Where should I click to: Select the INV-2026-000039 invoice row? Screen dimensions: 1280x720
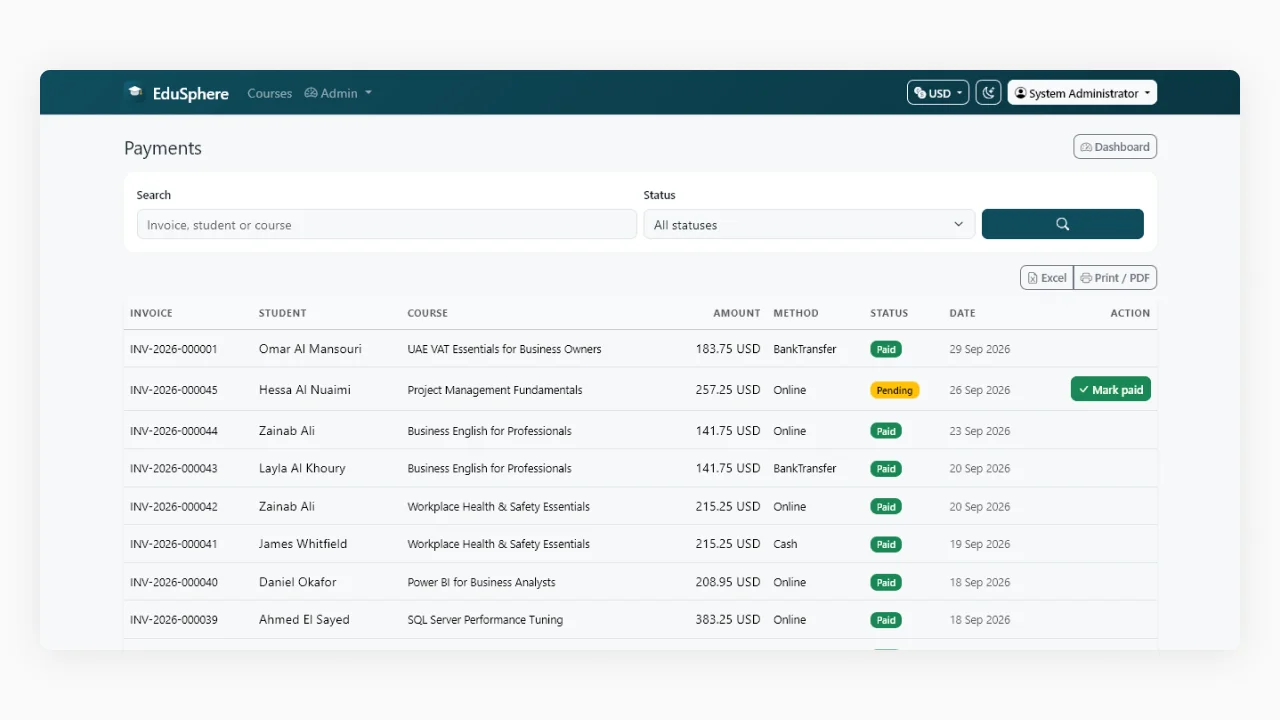click(640, 620)
